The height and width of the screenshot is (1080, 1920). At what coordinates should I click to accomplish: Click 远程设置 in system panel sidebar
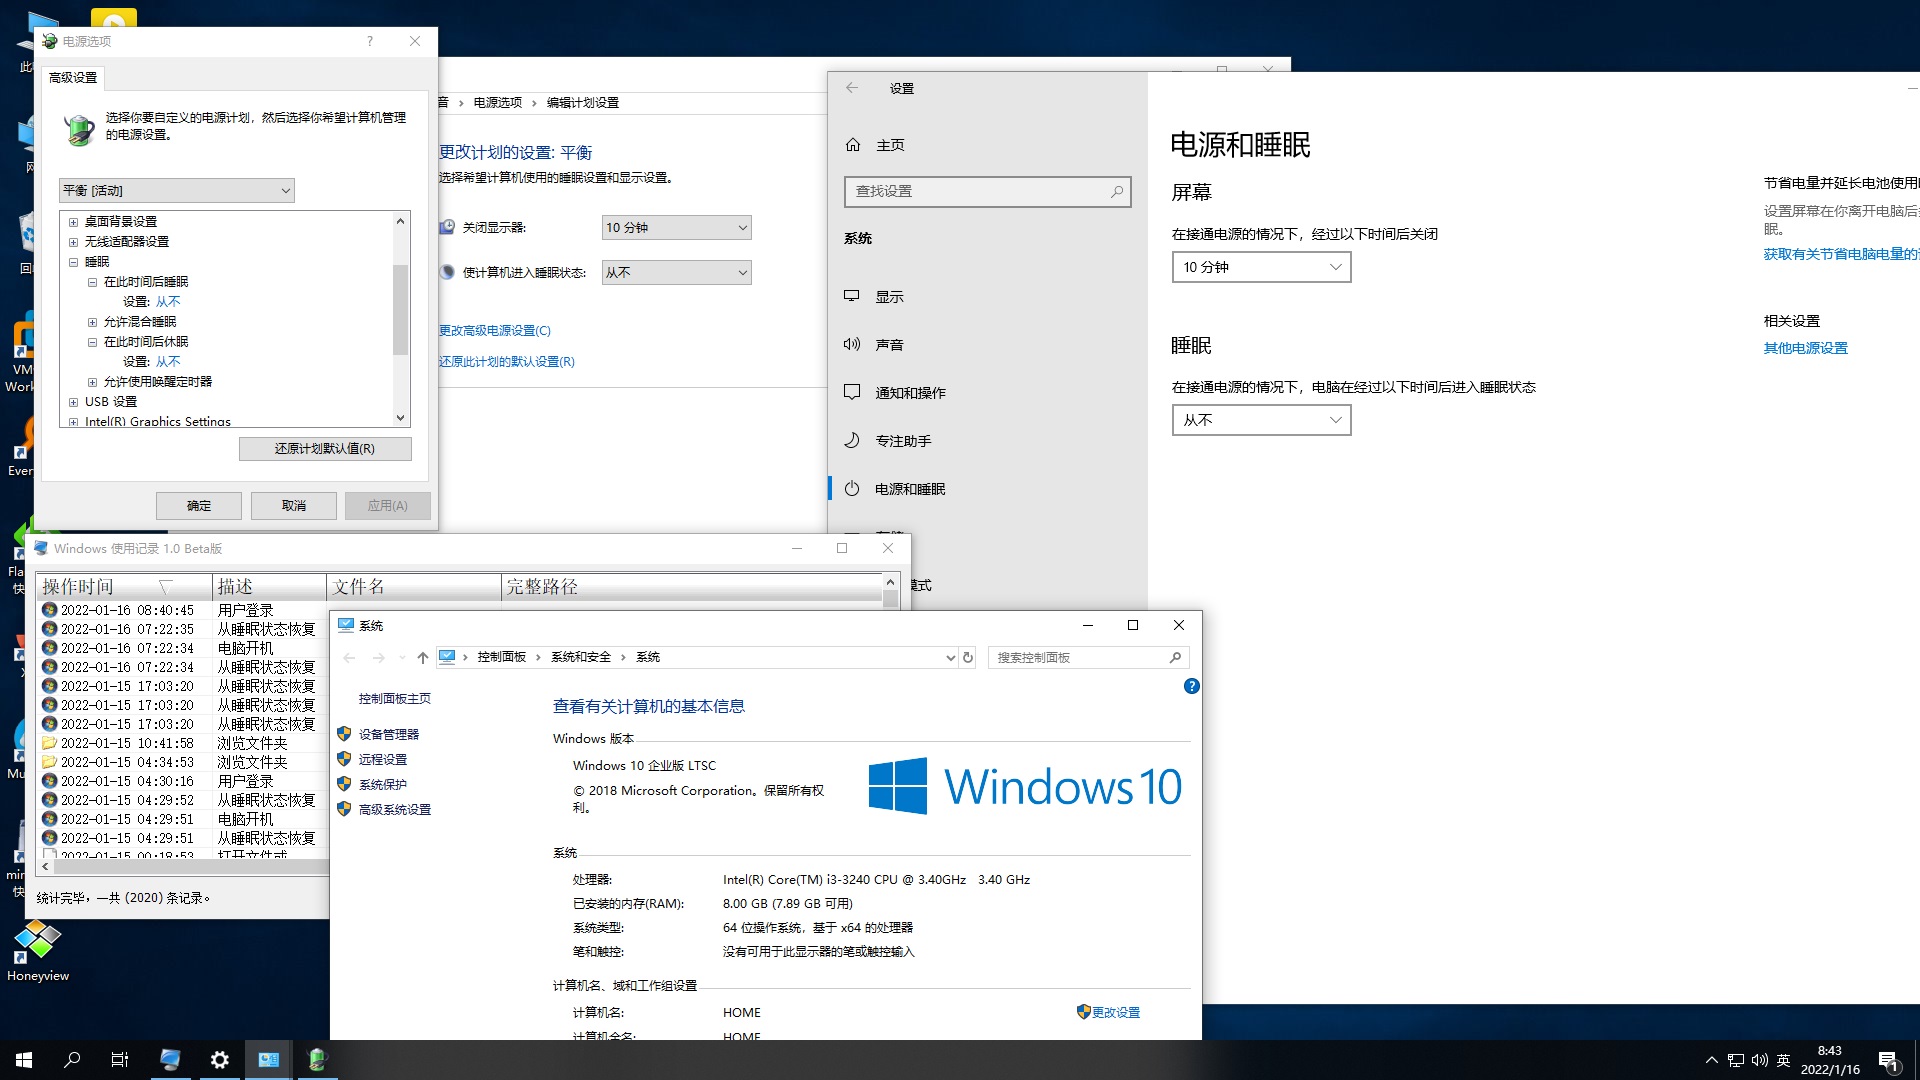(x=384, y=758)
